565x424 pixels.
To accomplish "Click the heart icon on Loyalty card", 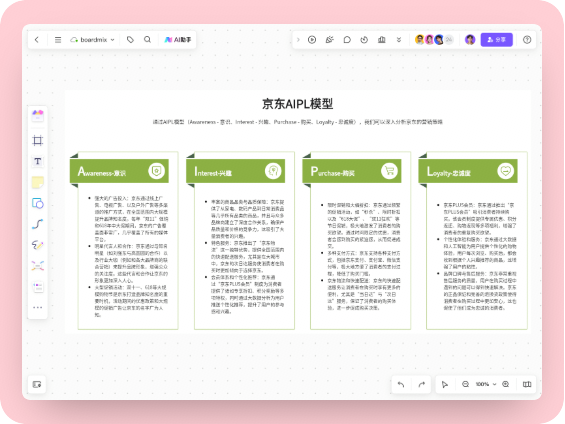I will [x=506, y=171].
